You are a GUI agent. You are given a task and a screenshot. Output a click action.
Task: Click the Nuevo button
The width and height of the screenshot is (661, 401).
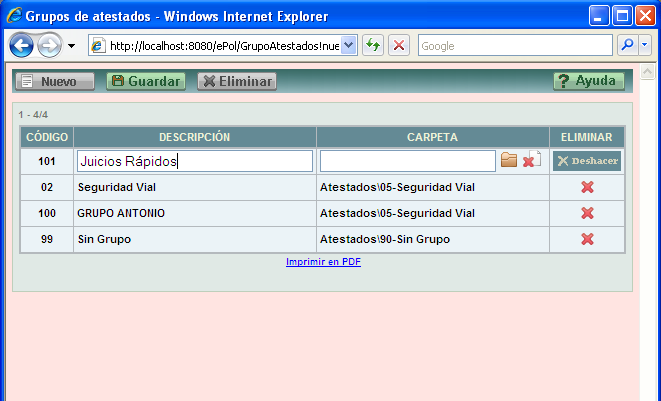pos(55,81)
